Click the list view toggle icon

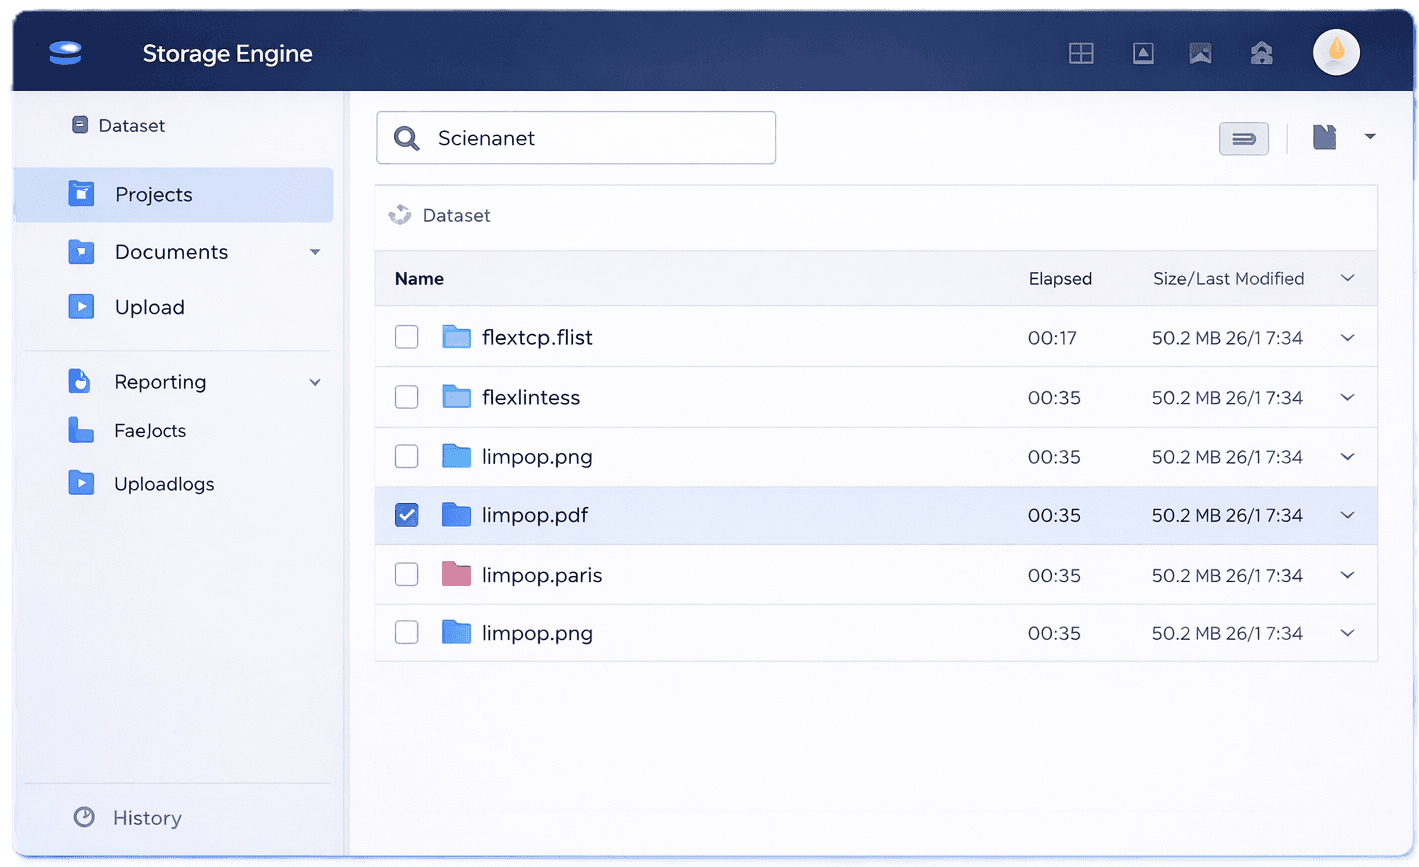coord(1244,139)
